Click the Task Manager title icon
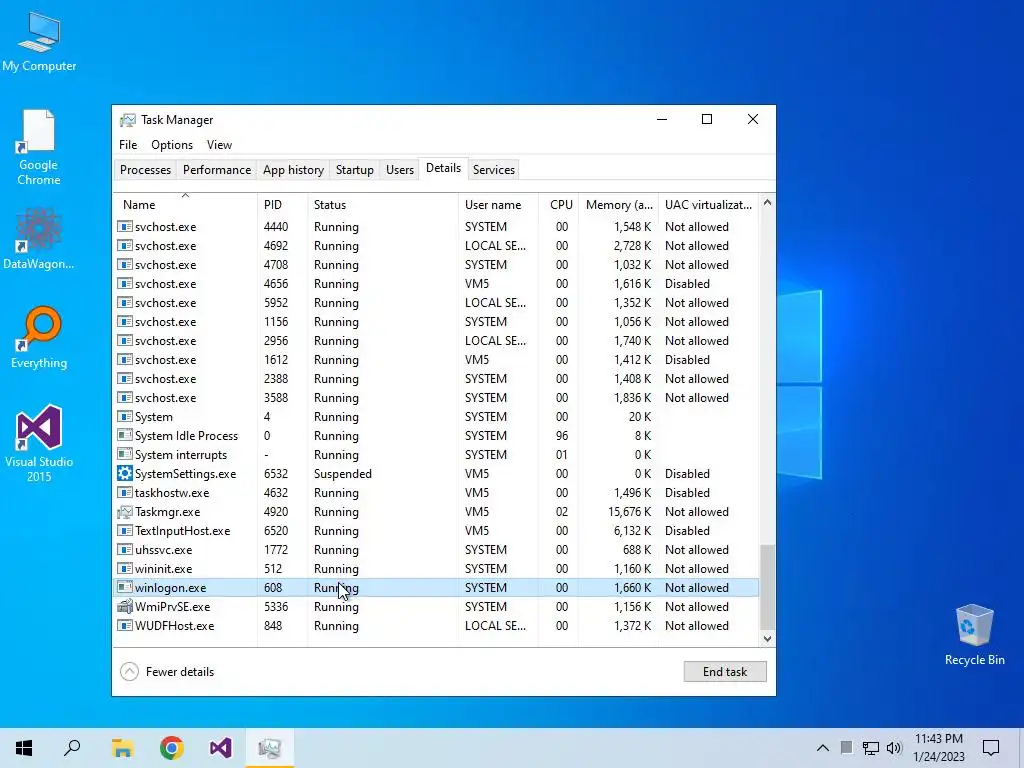 [128, 120]
